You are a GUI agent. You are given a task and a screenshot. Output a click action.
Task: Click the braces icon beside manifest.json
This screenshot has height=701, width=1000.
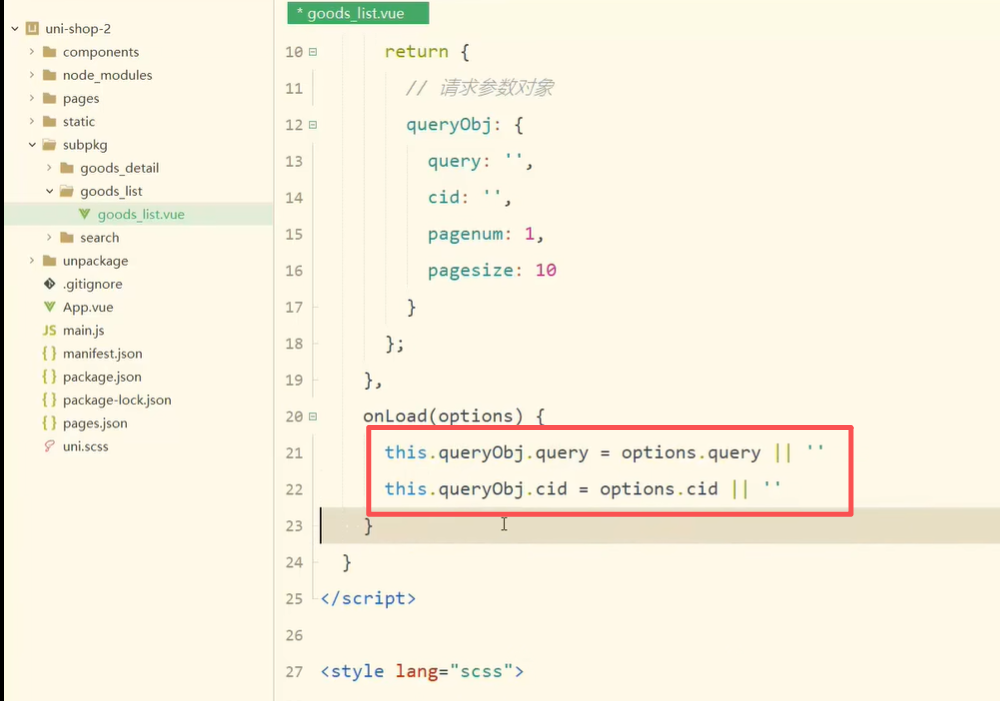point(49,353)
